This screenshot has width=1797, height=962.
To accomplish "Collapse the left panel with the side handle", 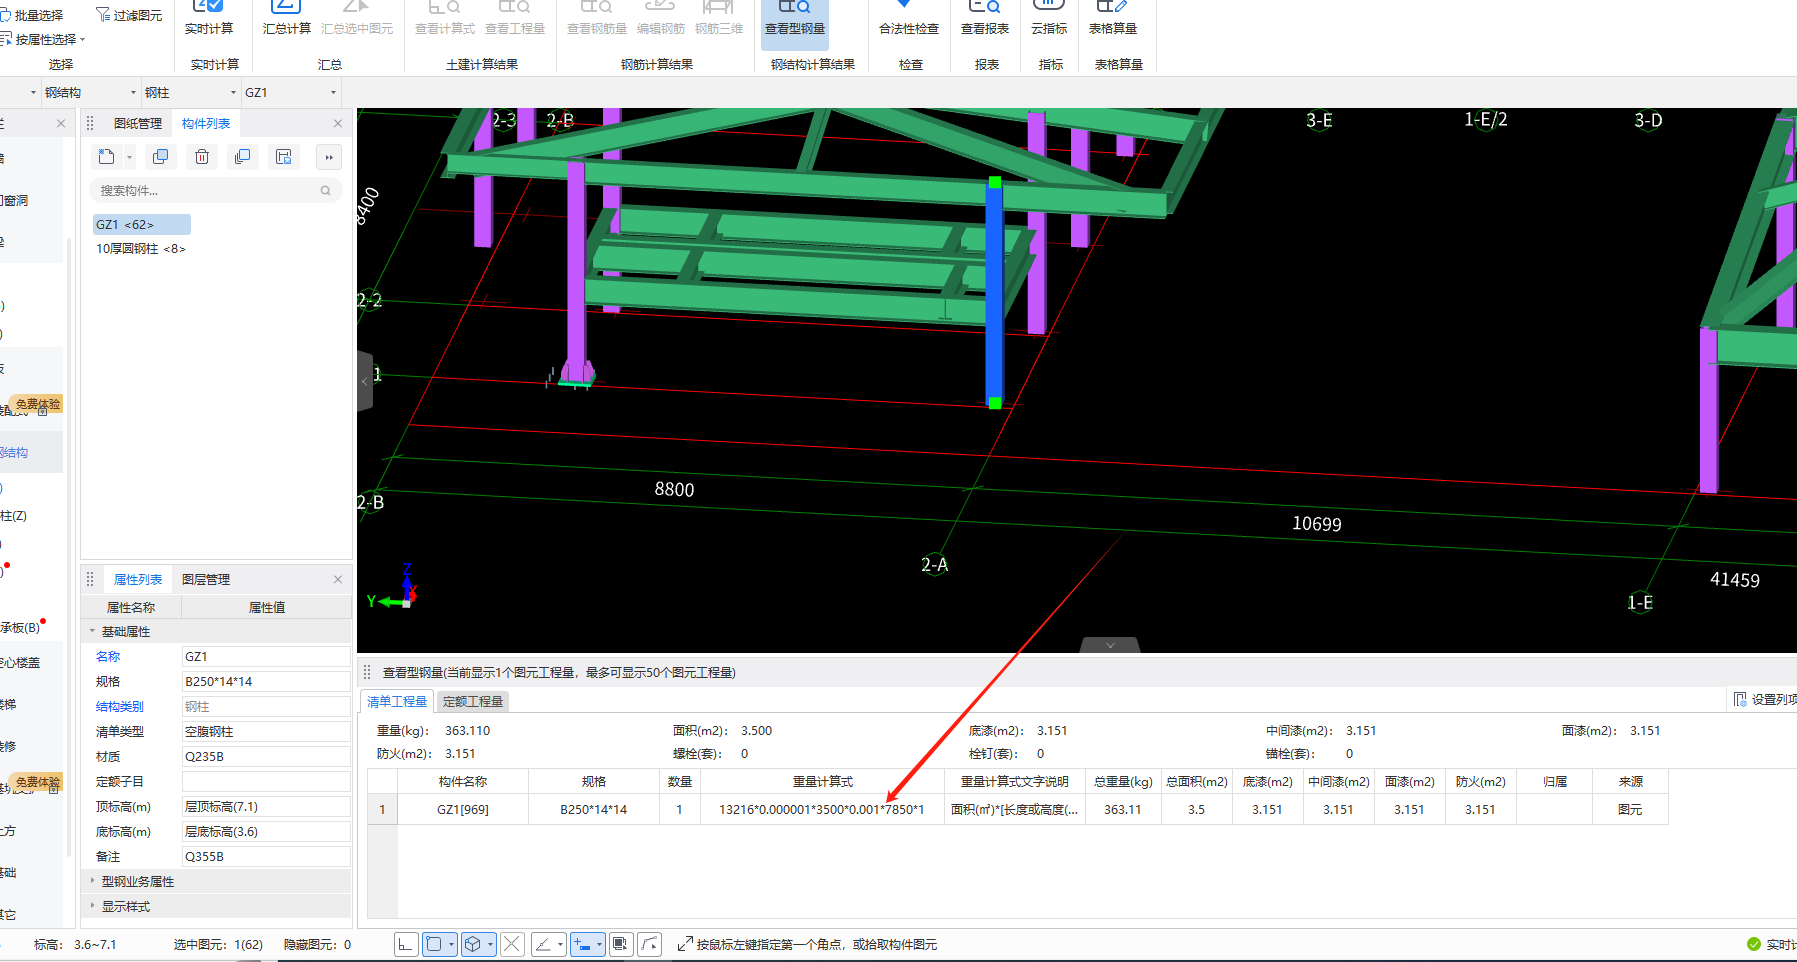I will [x=365, y=381].
